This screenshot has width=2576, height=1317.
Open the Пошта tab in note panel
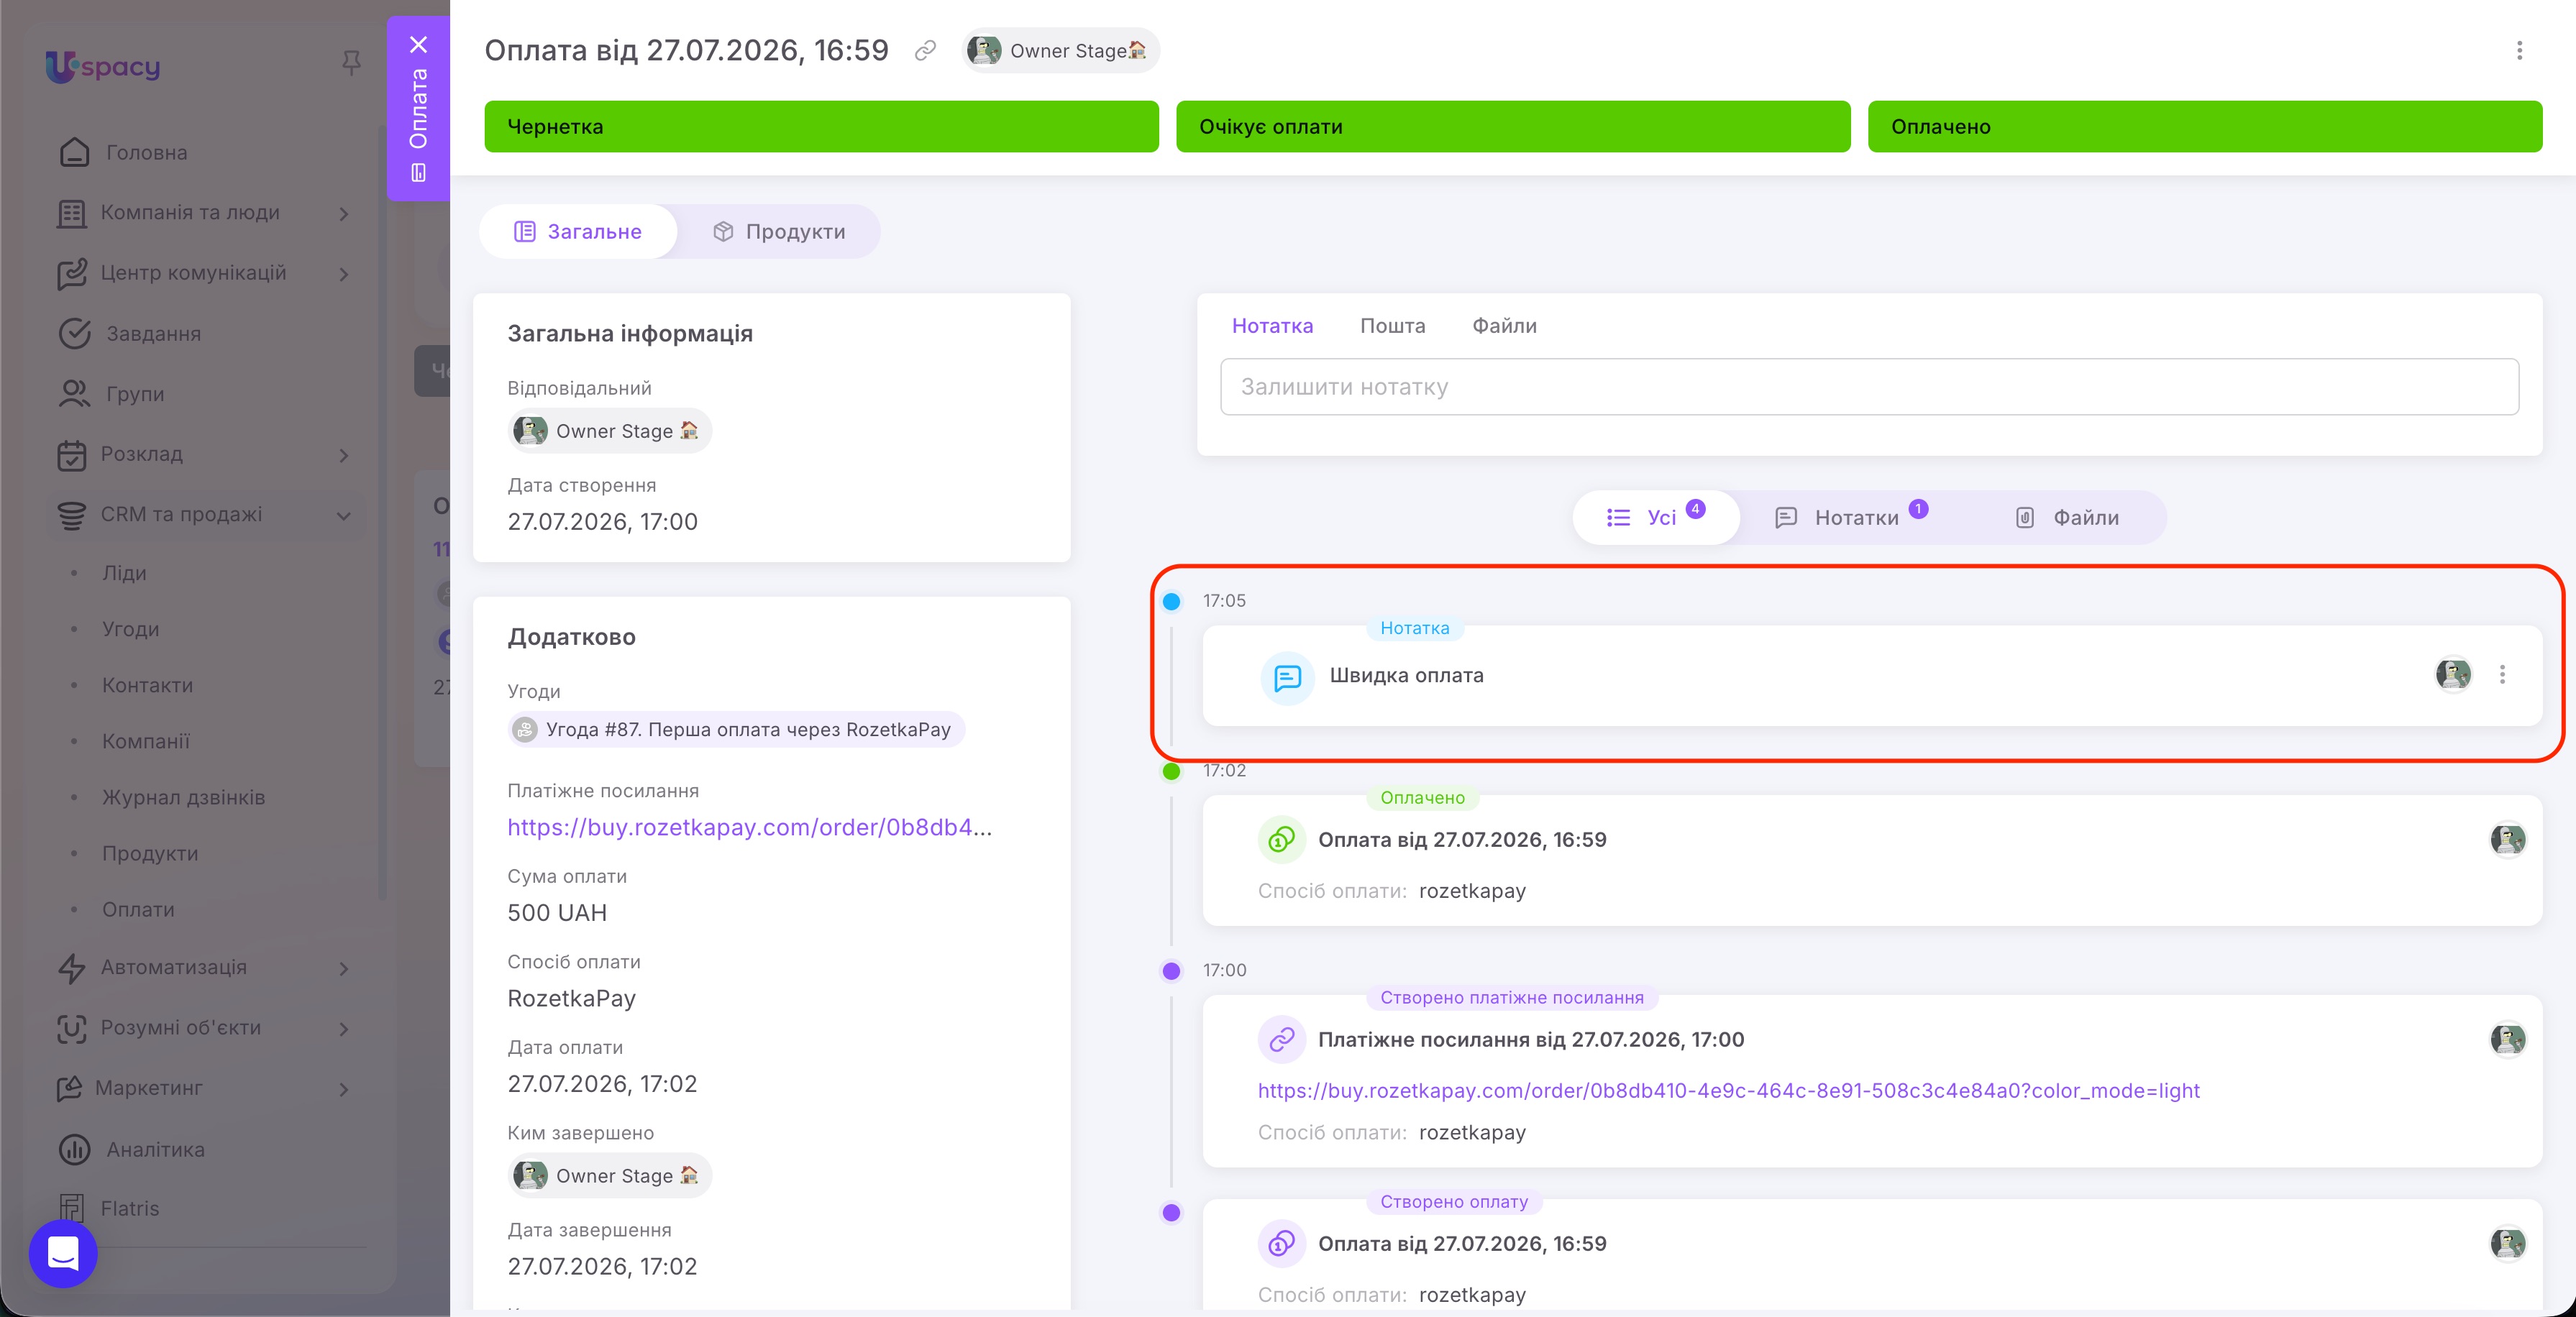click(1392, 326)
